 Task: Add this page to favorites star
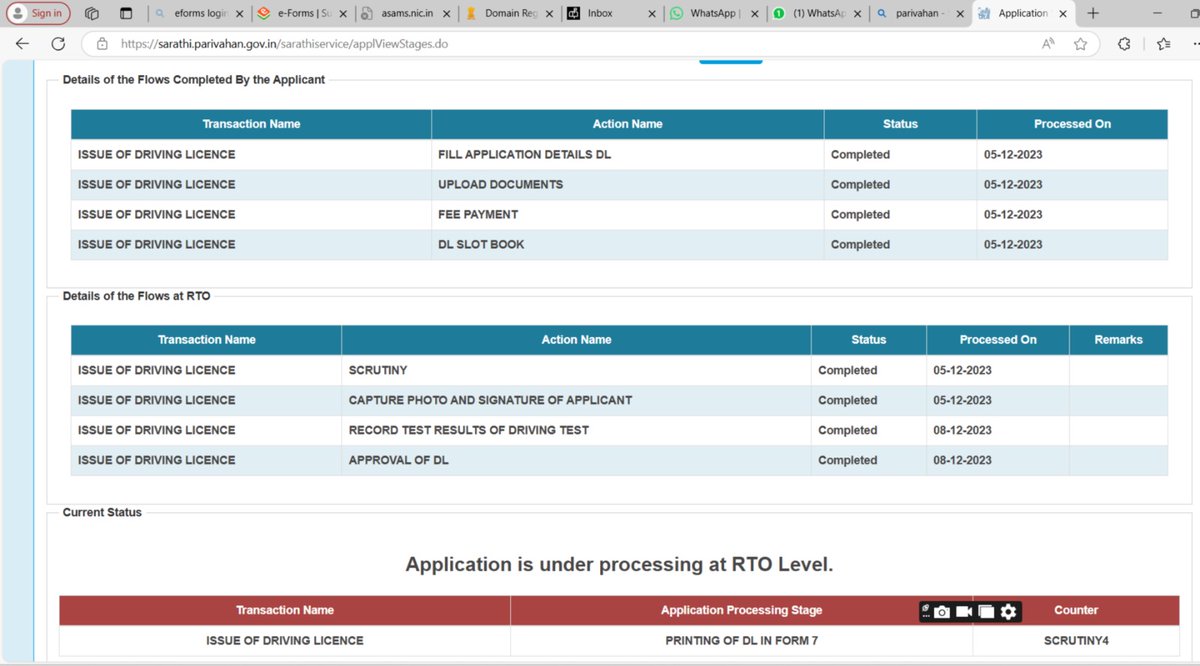click(x=1080, y=44)
